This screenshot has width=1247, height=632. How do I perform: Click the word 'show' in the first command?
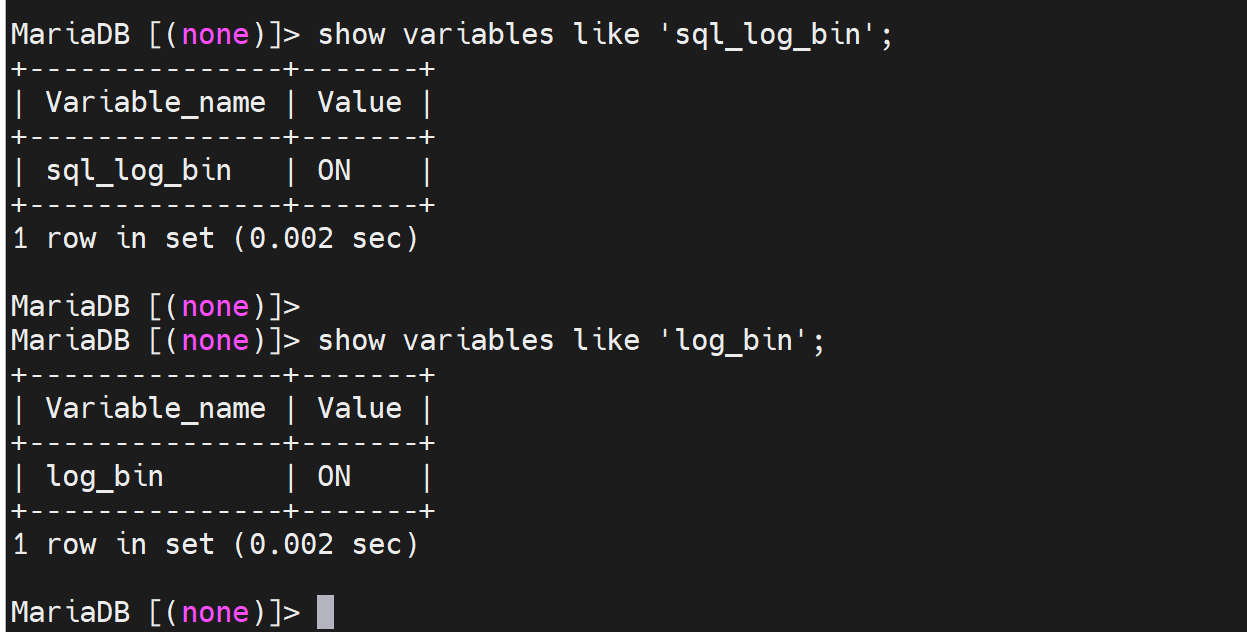coord(351,35)
